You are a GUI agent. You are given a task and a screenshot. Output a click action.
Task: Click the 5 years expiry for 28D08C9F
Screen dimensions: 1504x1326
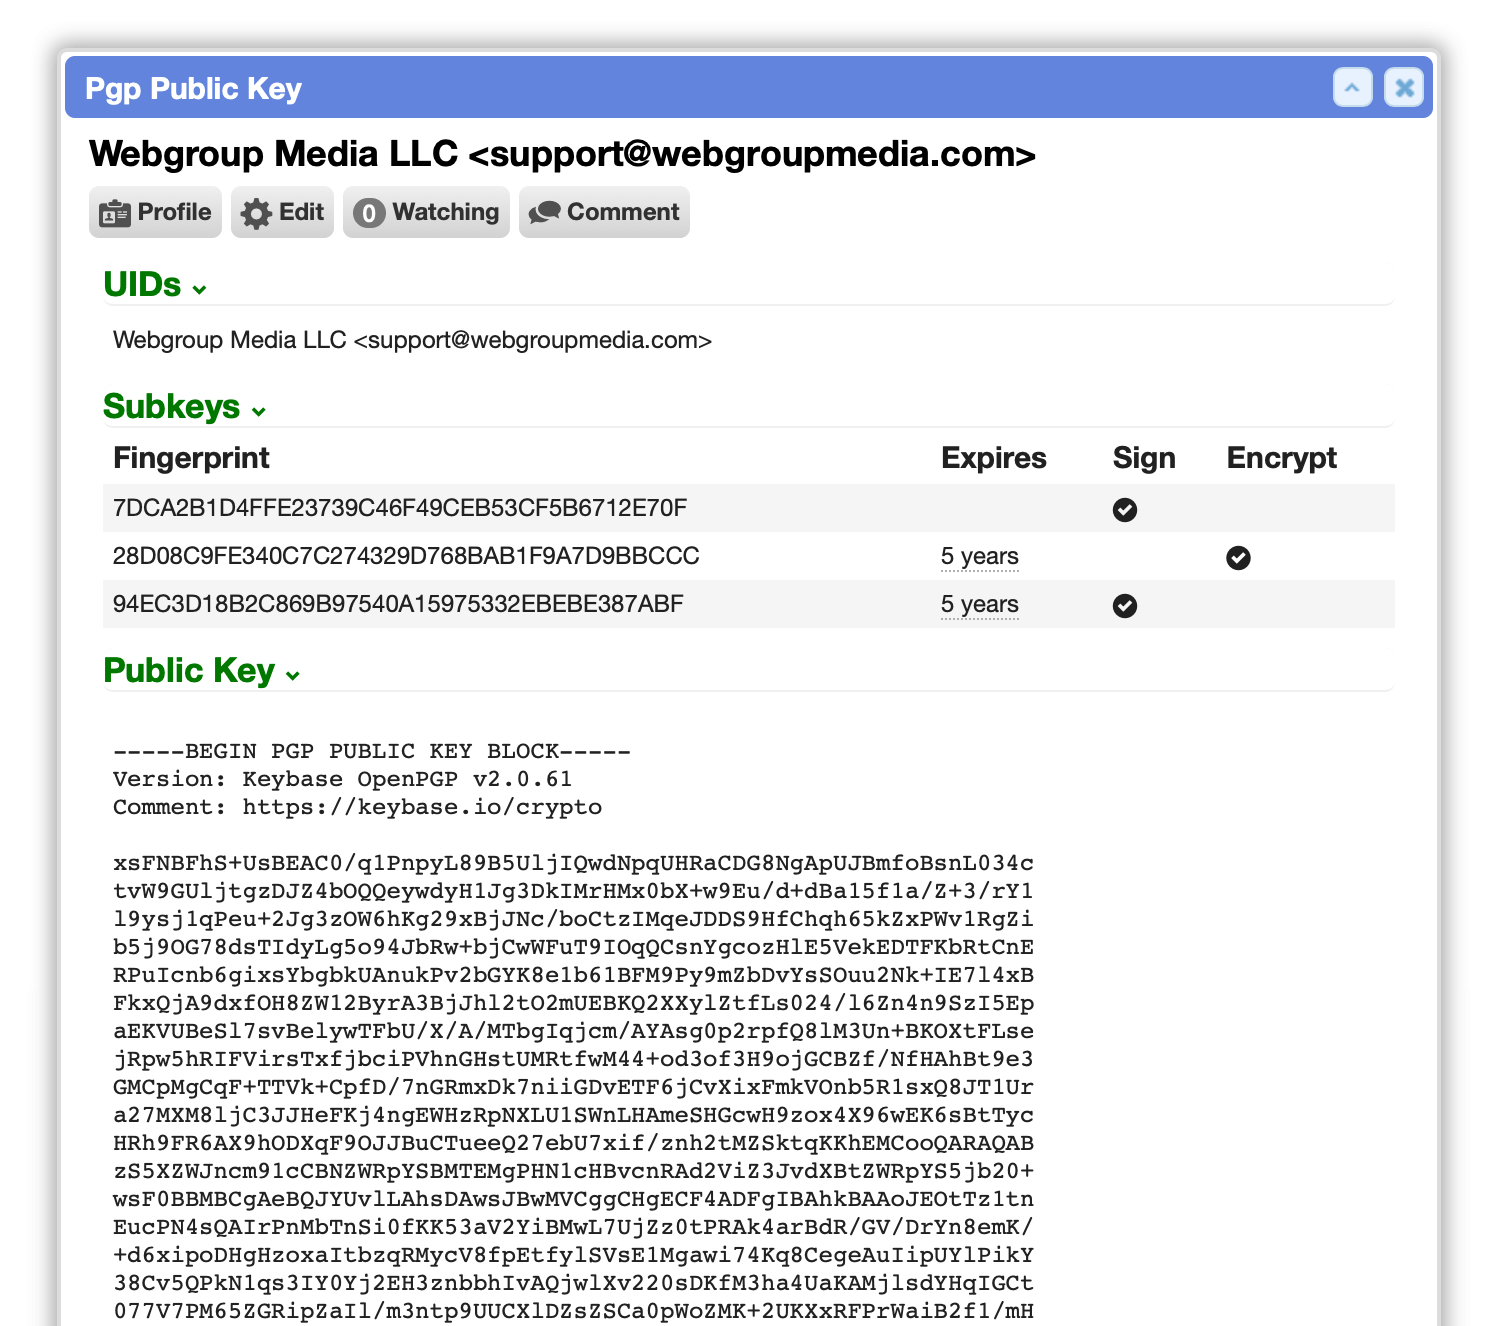pos(980,557)
